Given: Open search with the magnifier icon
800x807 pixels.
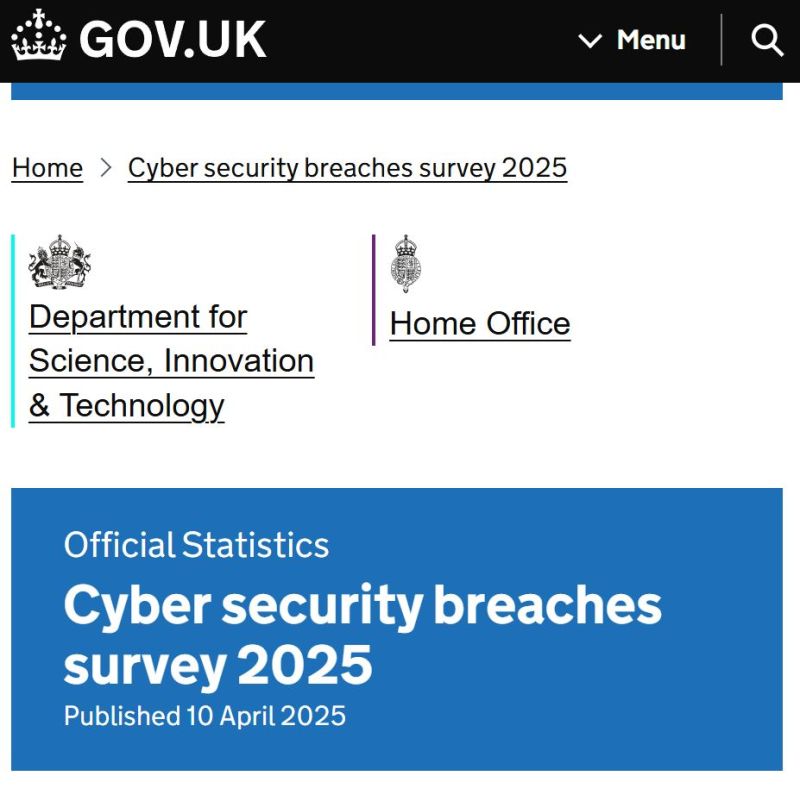Looking at the screenshot, I should point(767,40).
